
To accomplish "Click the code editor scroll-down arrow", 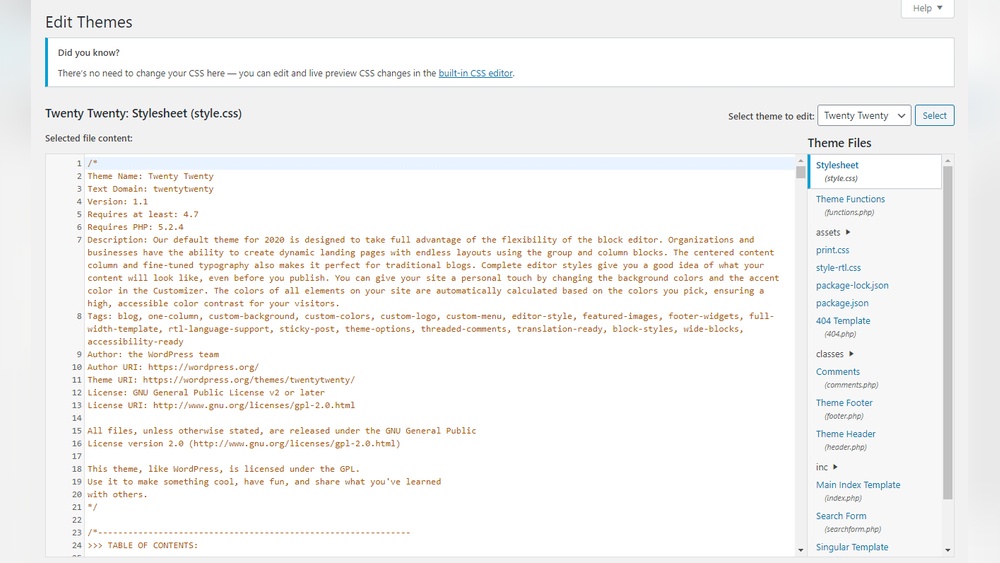I will [800, 550].
